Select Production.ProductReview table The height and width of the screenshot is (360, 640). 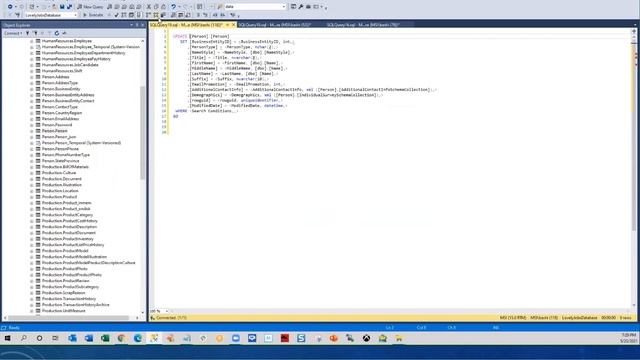coord(66,280)
